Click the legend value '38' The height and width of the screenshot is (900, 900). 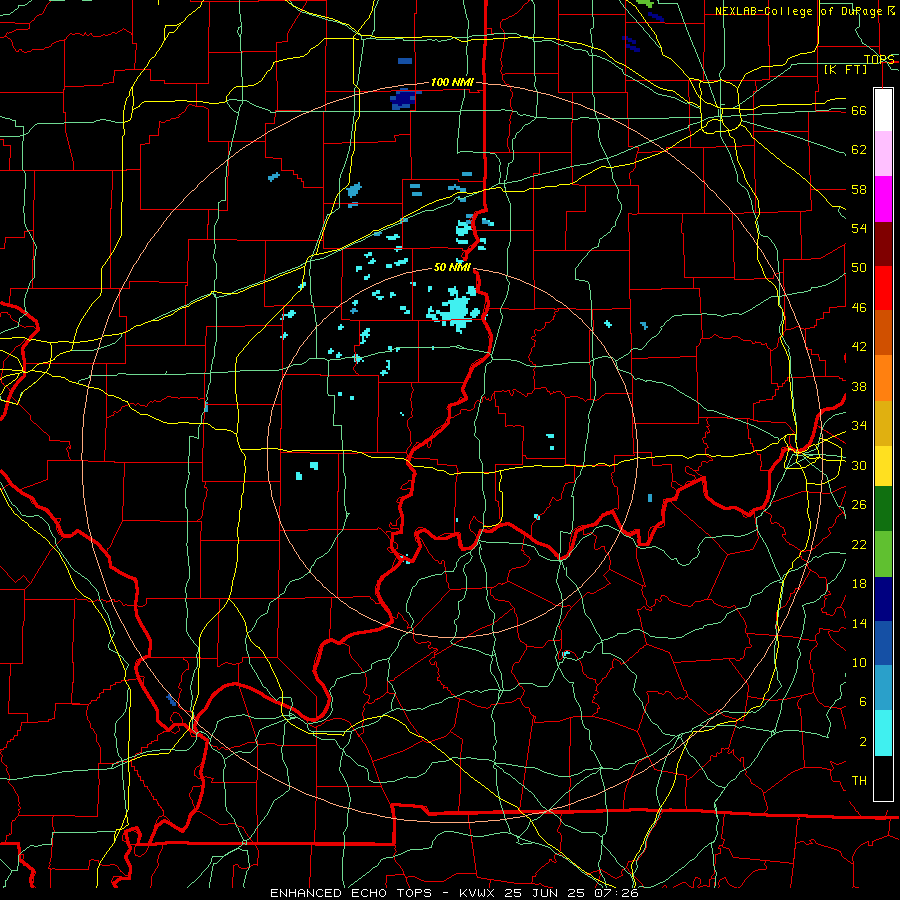point(859,386)
